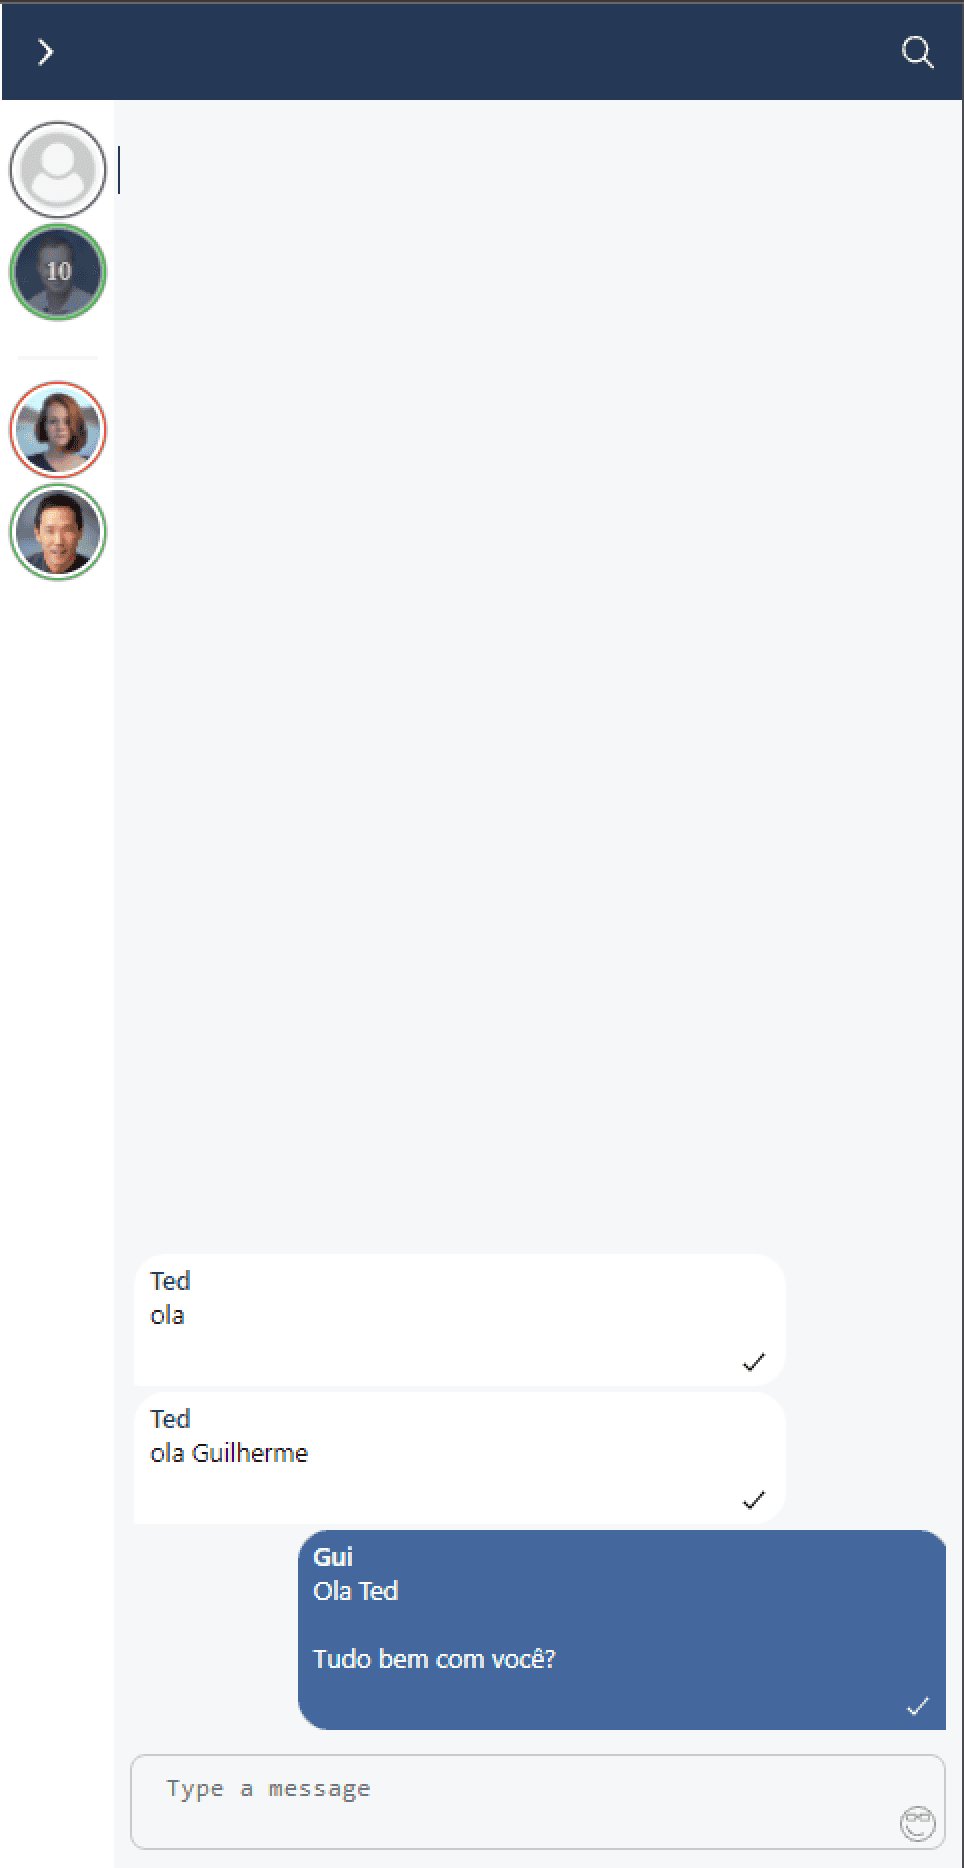Expand the sidebar with the header chevron
The width and height of the screenshot is (964, 1868).
click(x=45, y=52)
